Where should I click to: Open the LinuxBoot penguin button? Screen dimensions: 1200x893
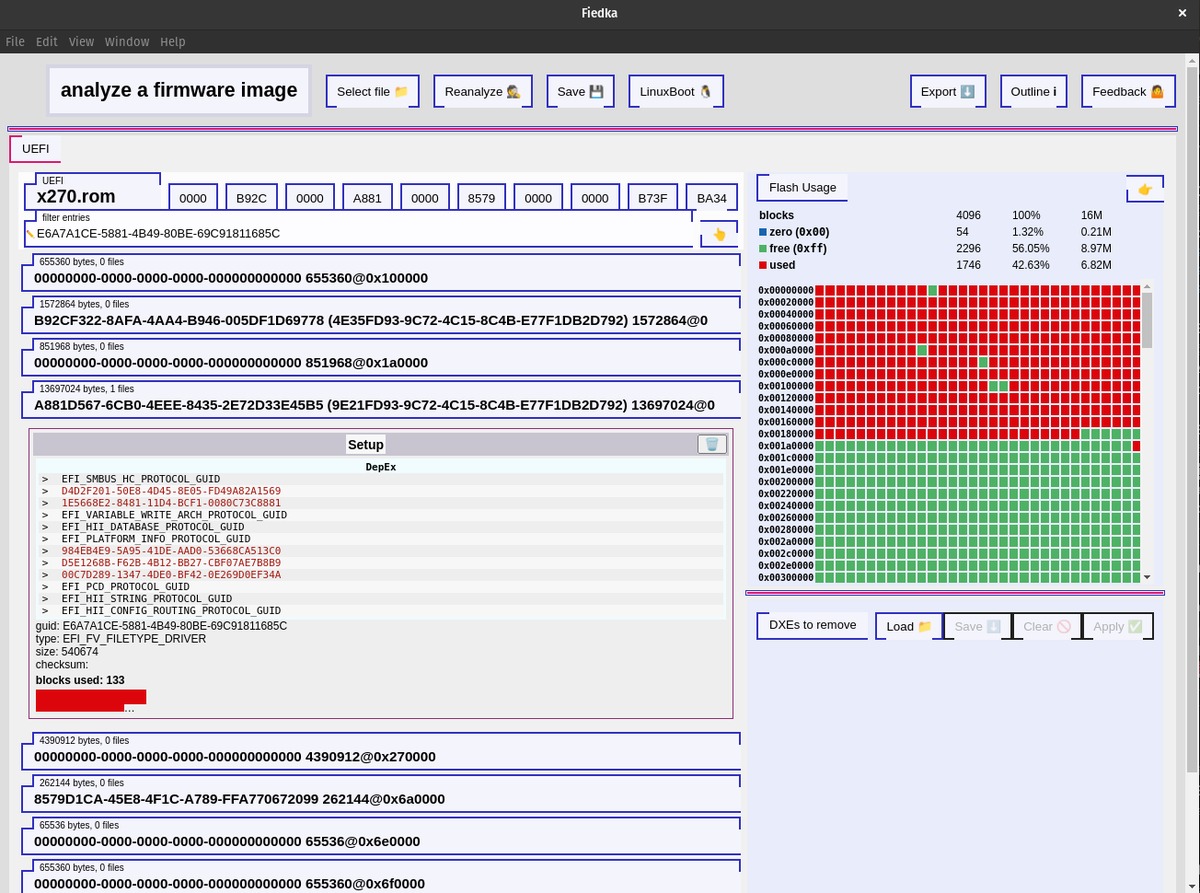pyautogui.click(x=676, y=91)
